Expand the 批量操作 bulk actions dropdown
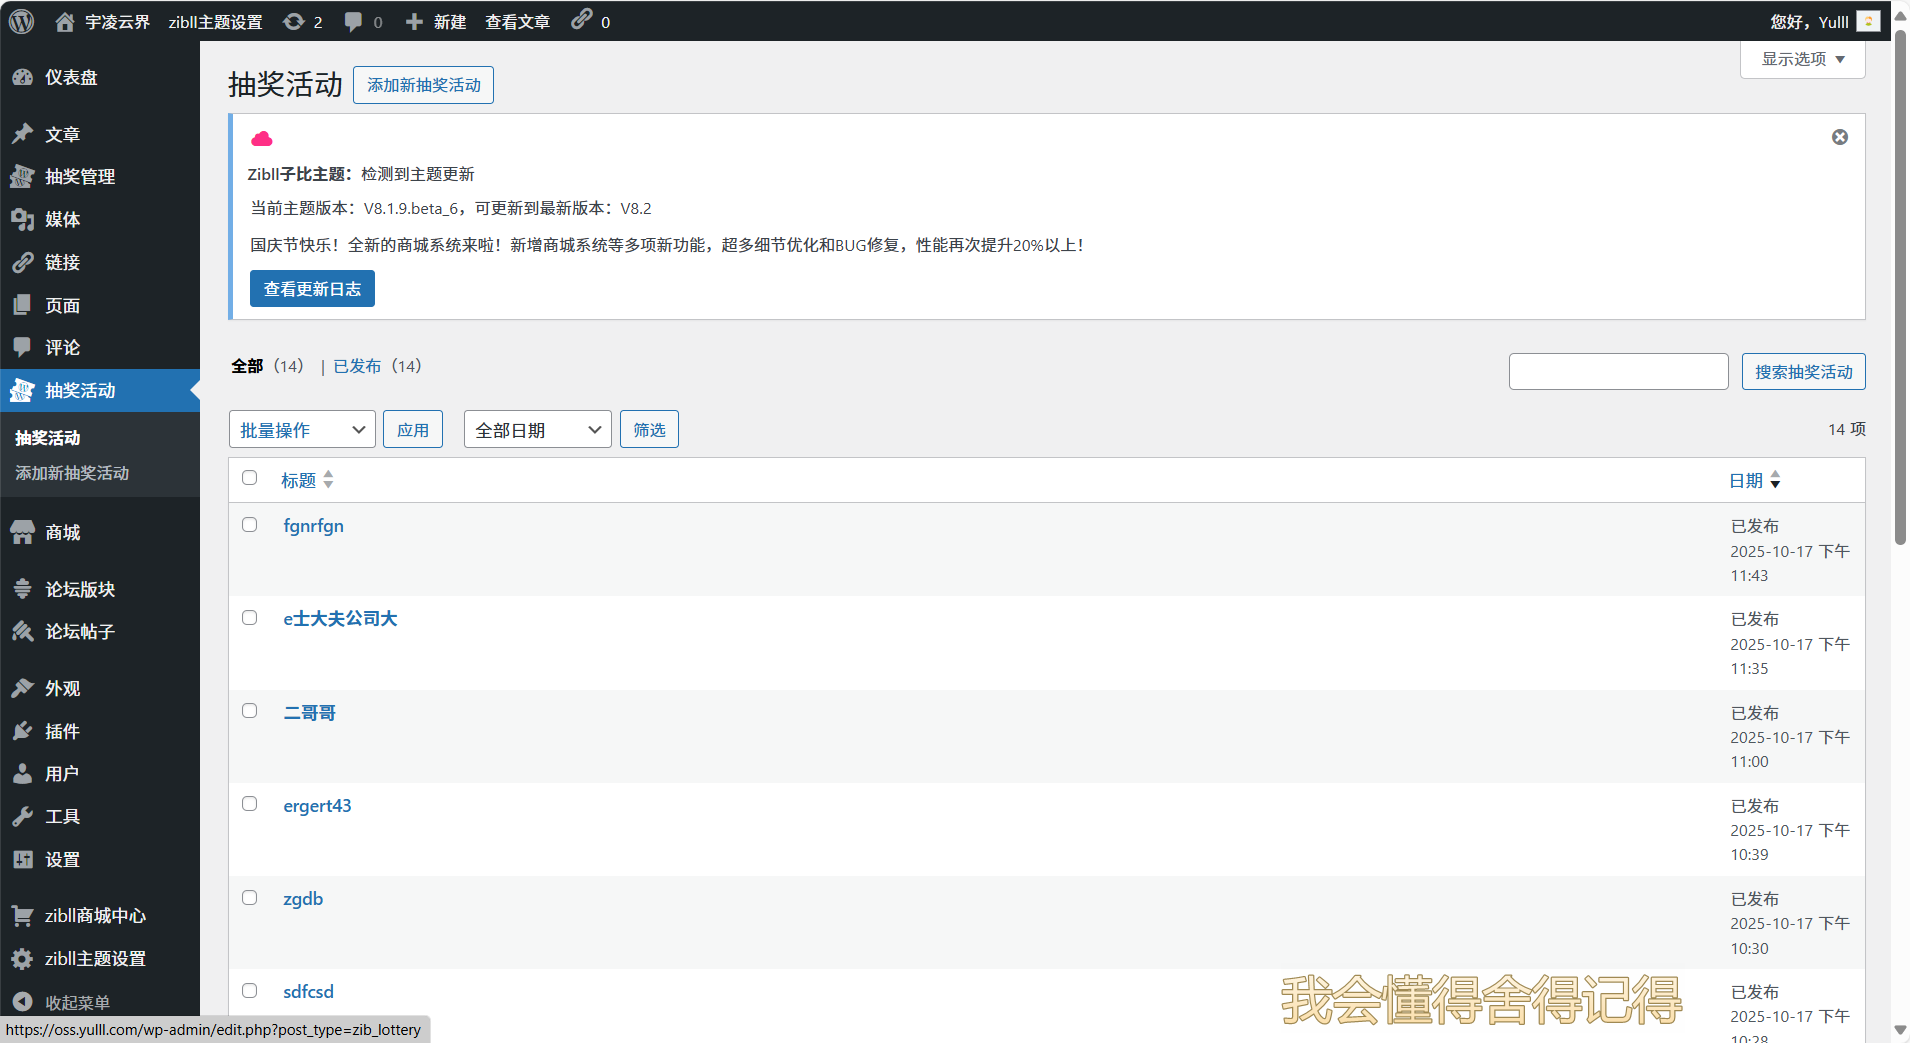 pyautogui.click(x=302, y=430)
